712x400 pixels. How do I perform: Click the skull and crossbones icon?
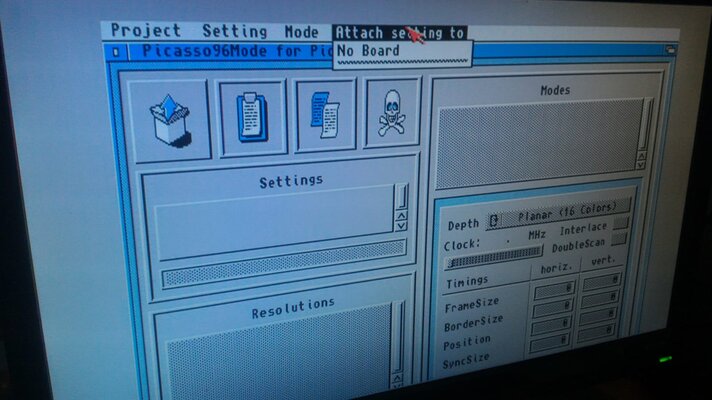coord(391,112)
